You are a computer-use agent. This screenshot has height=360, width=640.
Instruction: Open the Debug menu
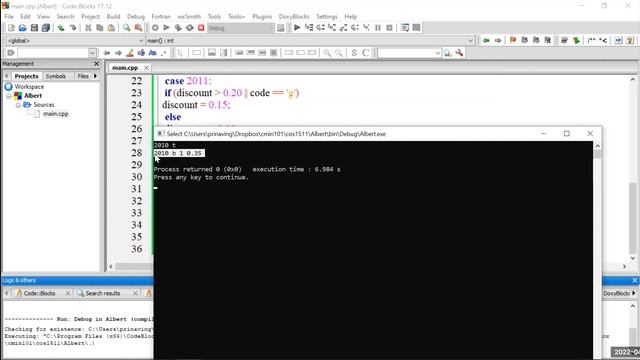click(x=136, y=16)
